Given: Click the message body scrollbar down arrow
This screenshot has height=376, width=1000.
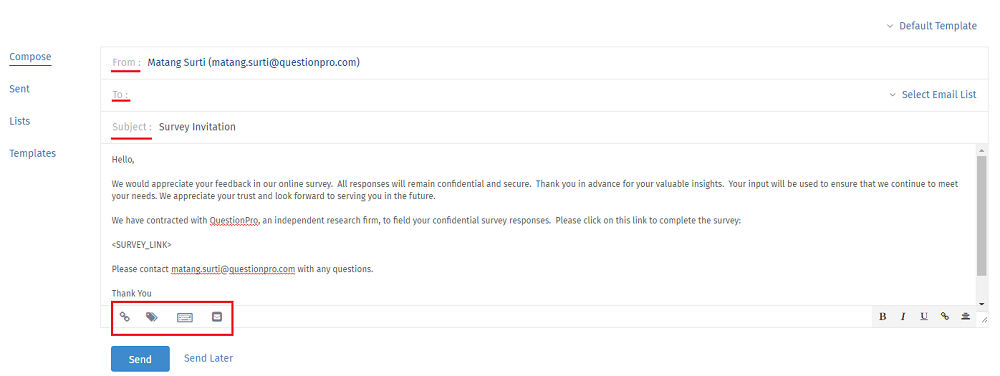Looking at the screenshot, I should [x=982, y=302].
